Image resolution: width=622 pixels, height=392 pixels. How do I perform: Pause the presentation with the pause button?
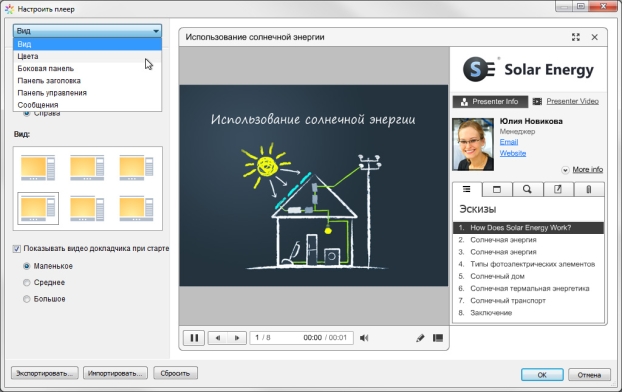click(x=194, y=338)
